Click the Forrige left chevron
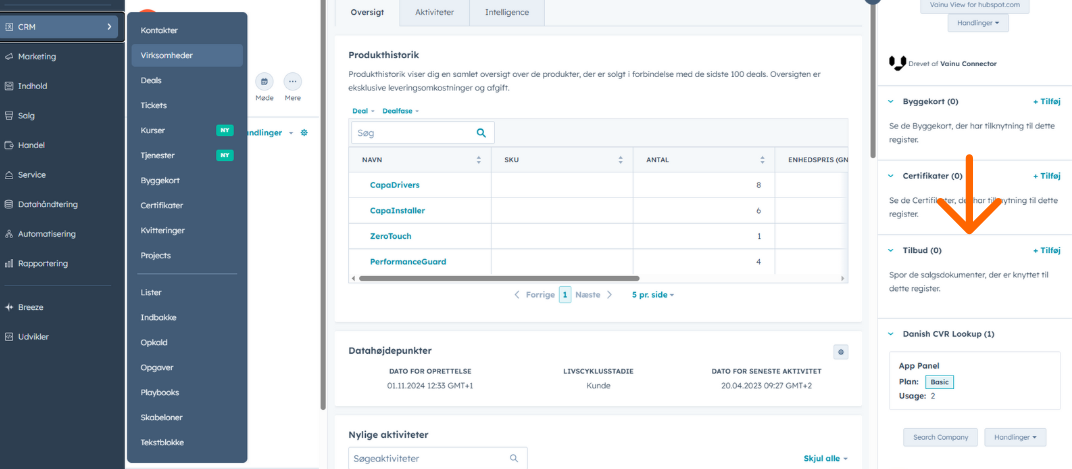1072x469 pixels. 518,295
